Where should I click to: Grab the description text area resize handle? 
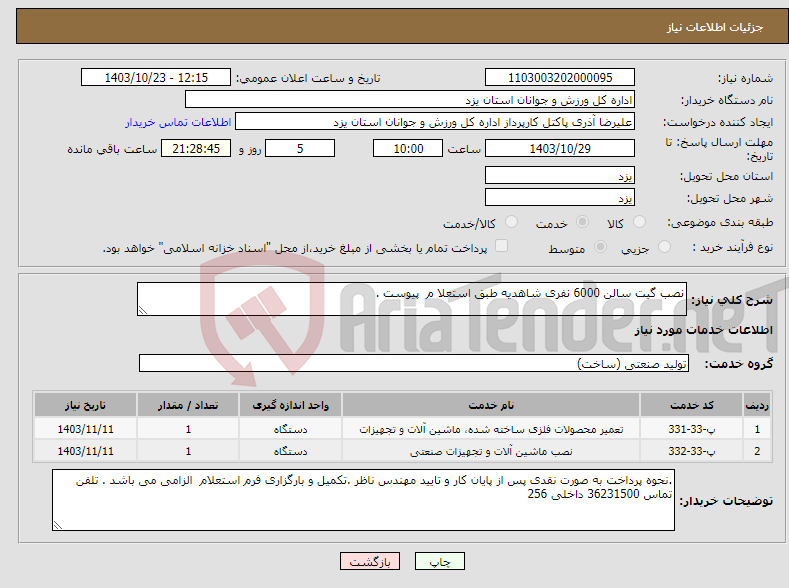pos(142,310)
